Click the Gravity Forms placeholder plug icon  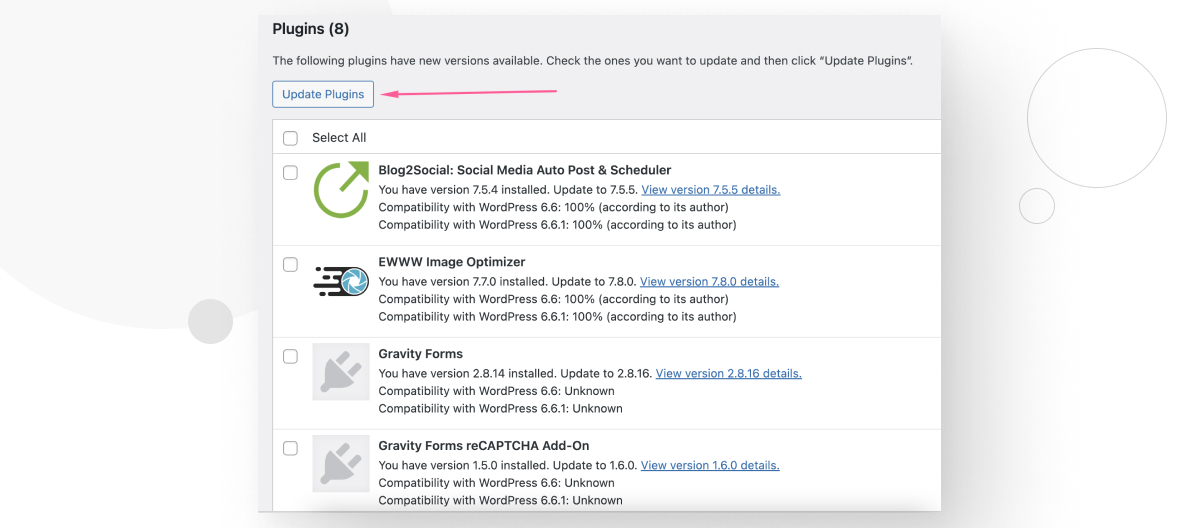(341, 372)
